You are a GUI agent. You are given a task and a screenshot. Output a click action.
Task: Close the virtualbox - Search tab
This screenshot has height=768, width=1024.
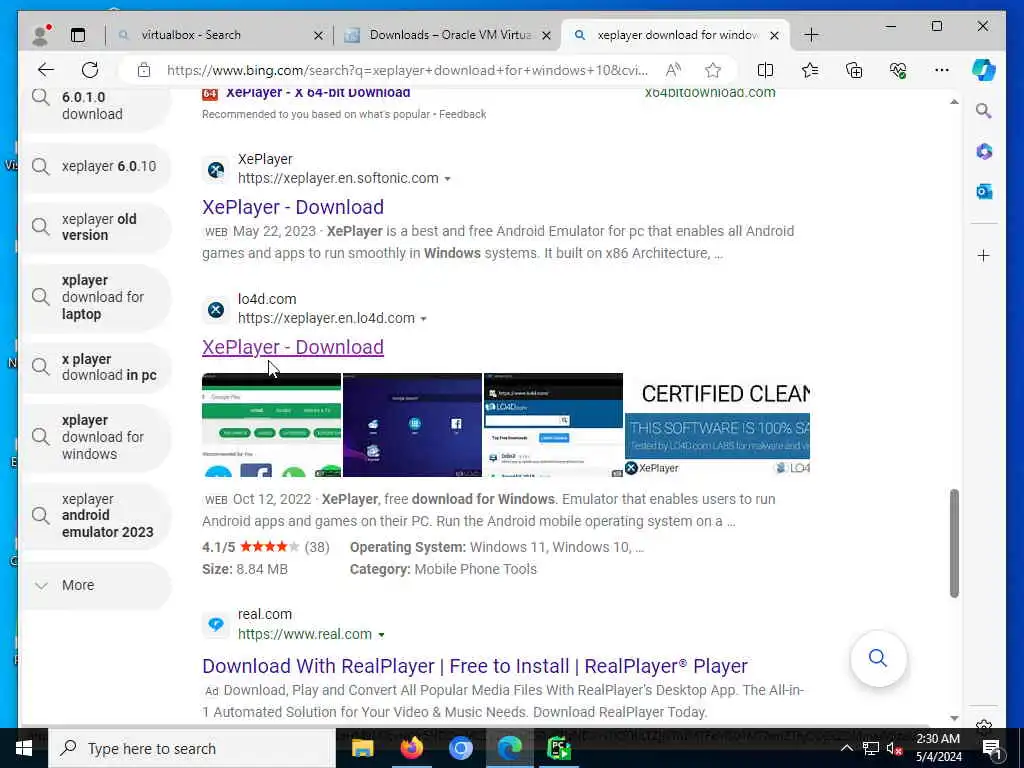pyautogui.click(x=318, y=35)
